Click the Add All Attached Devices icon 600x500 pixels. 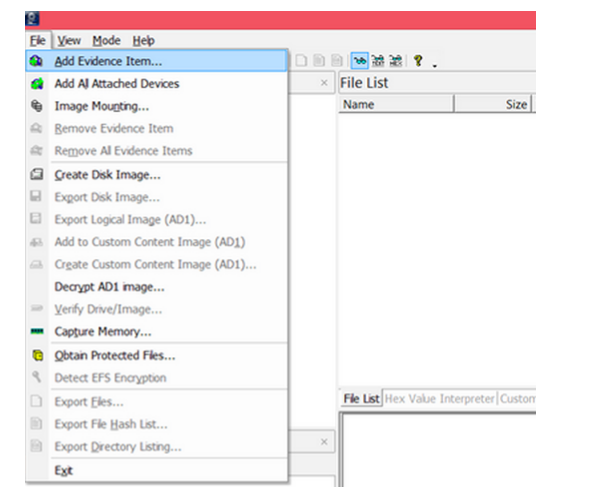click(x=36, y=84)
